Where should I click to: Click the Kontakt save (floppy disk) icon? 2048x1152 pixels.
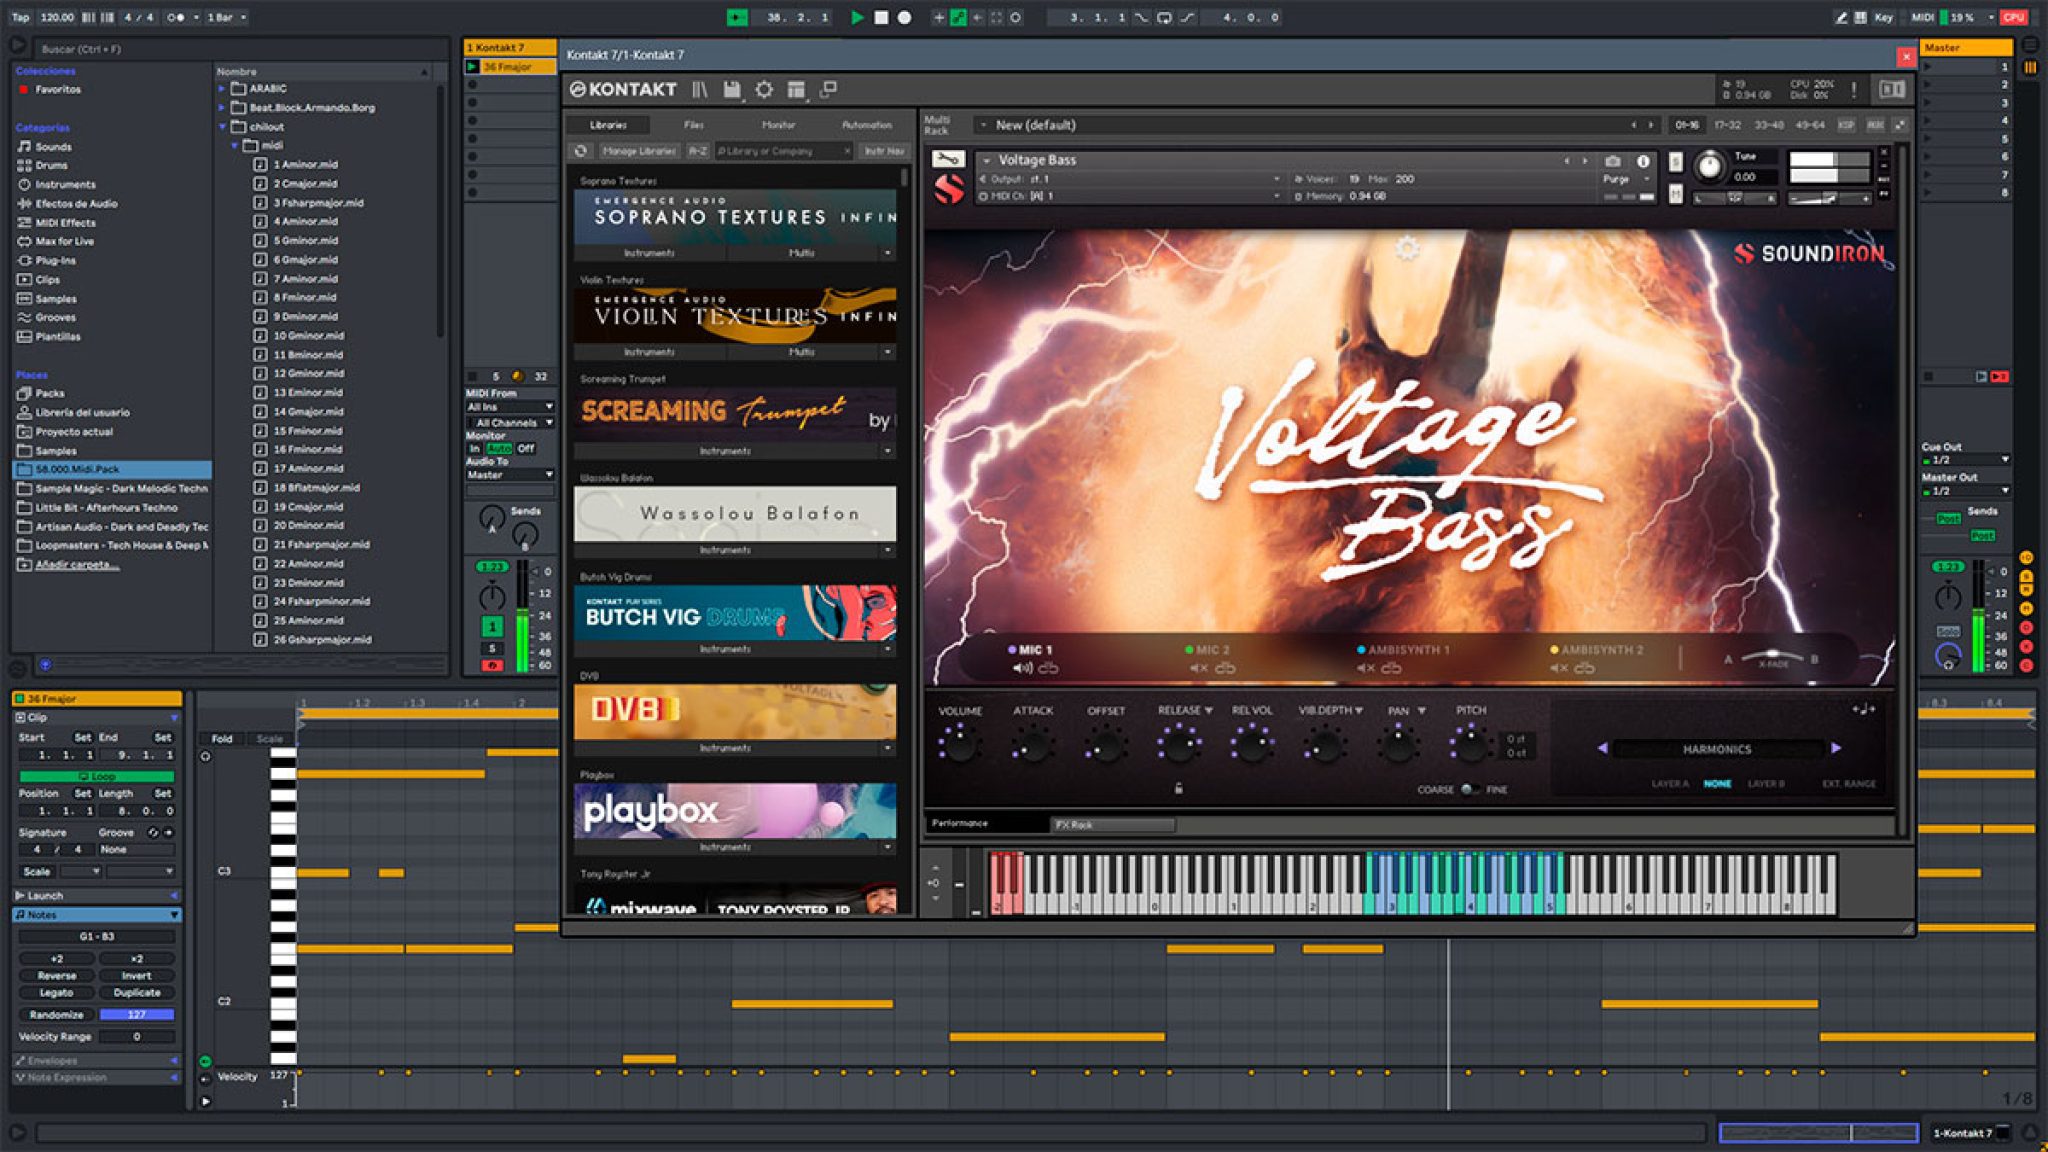point(733,89)
